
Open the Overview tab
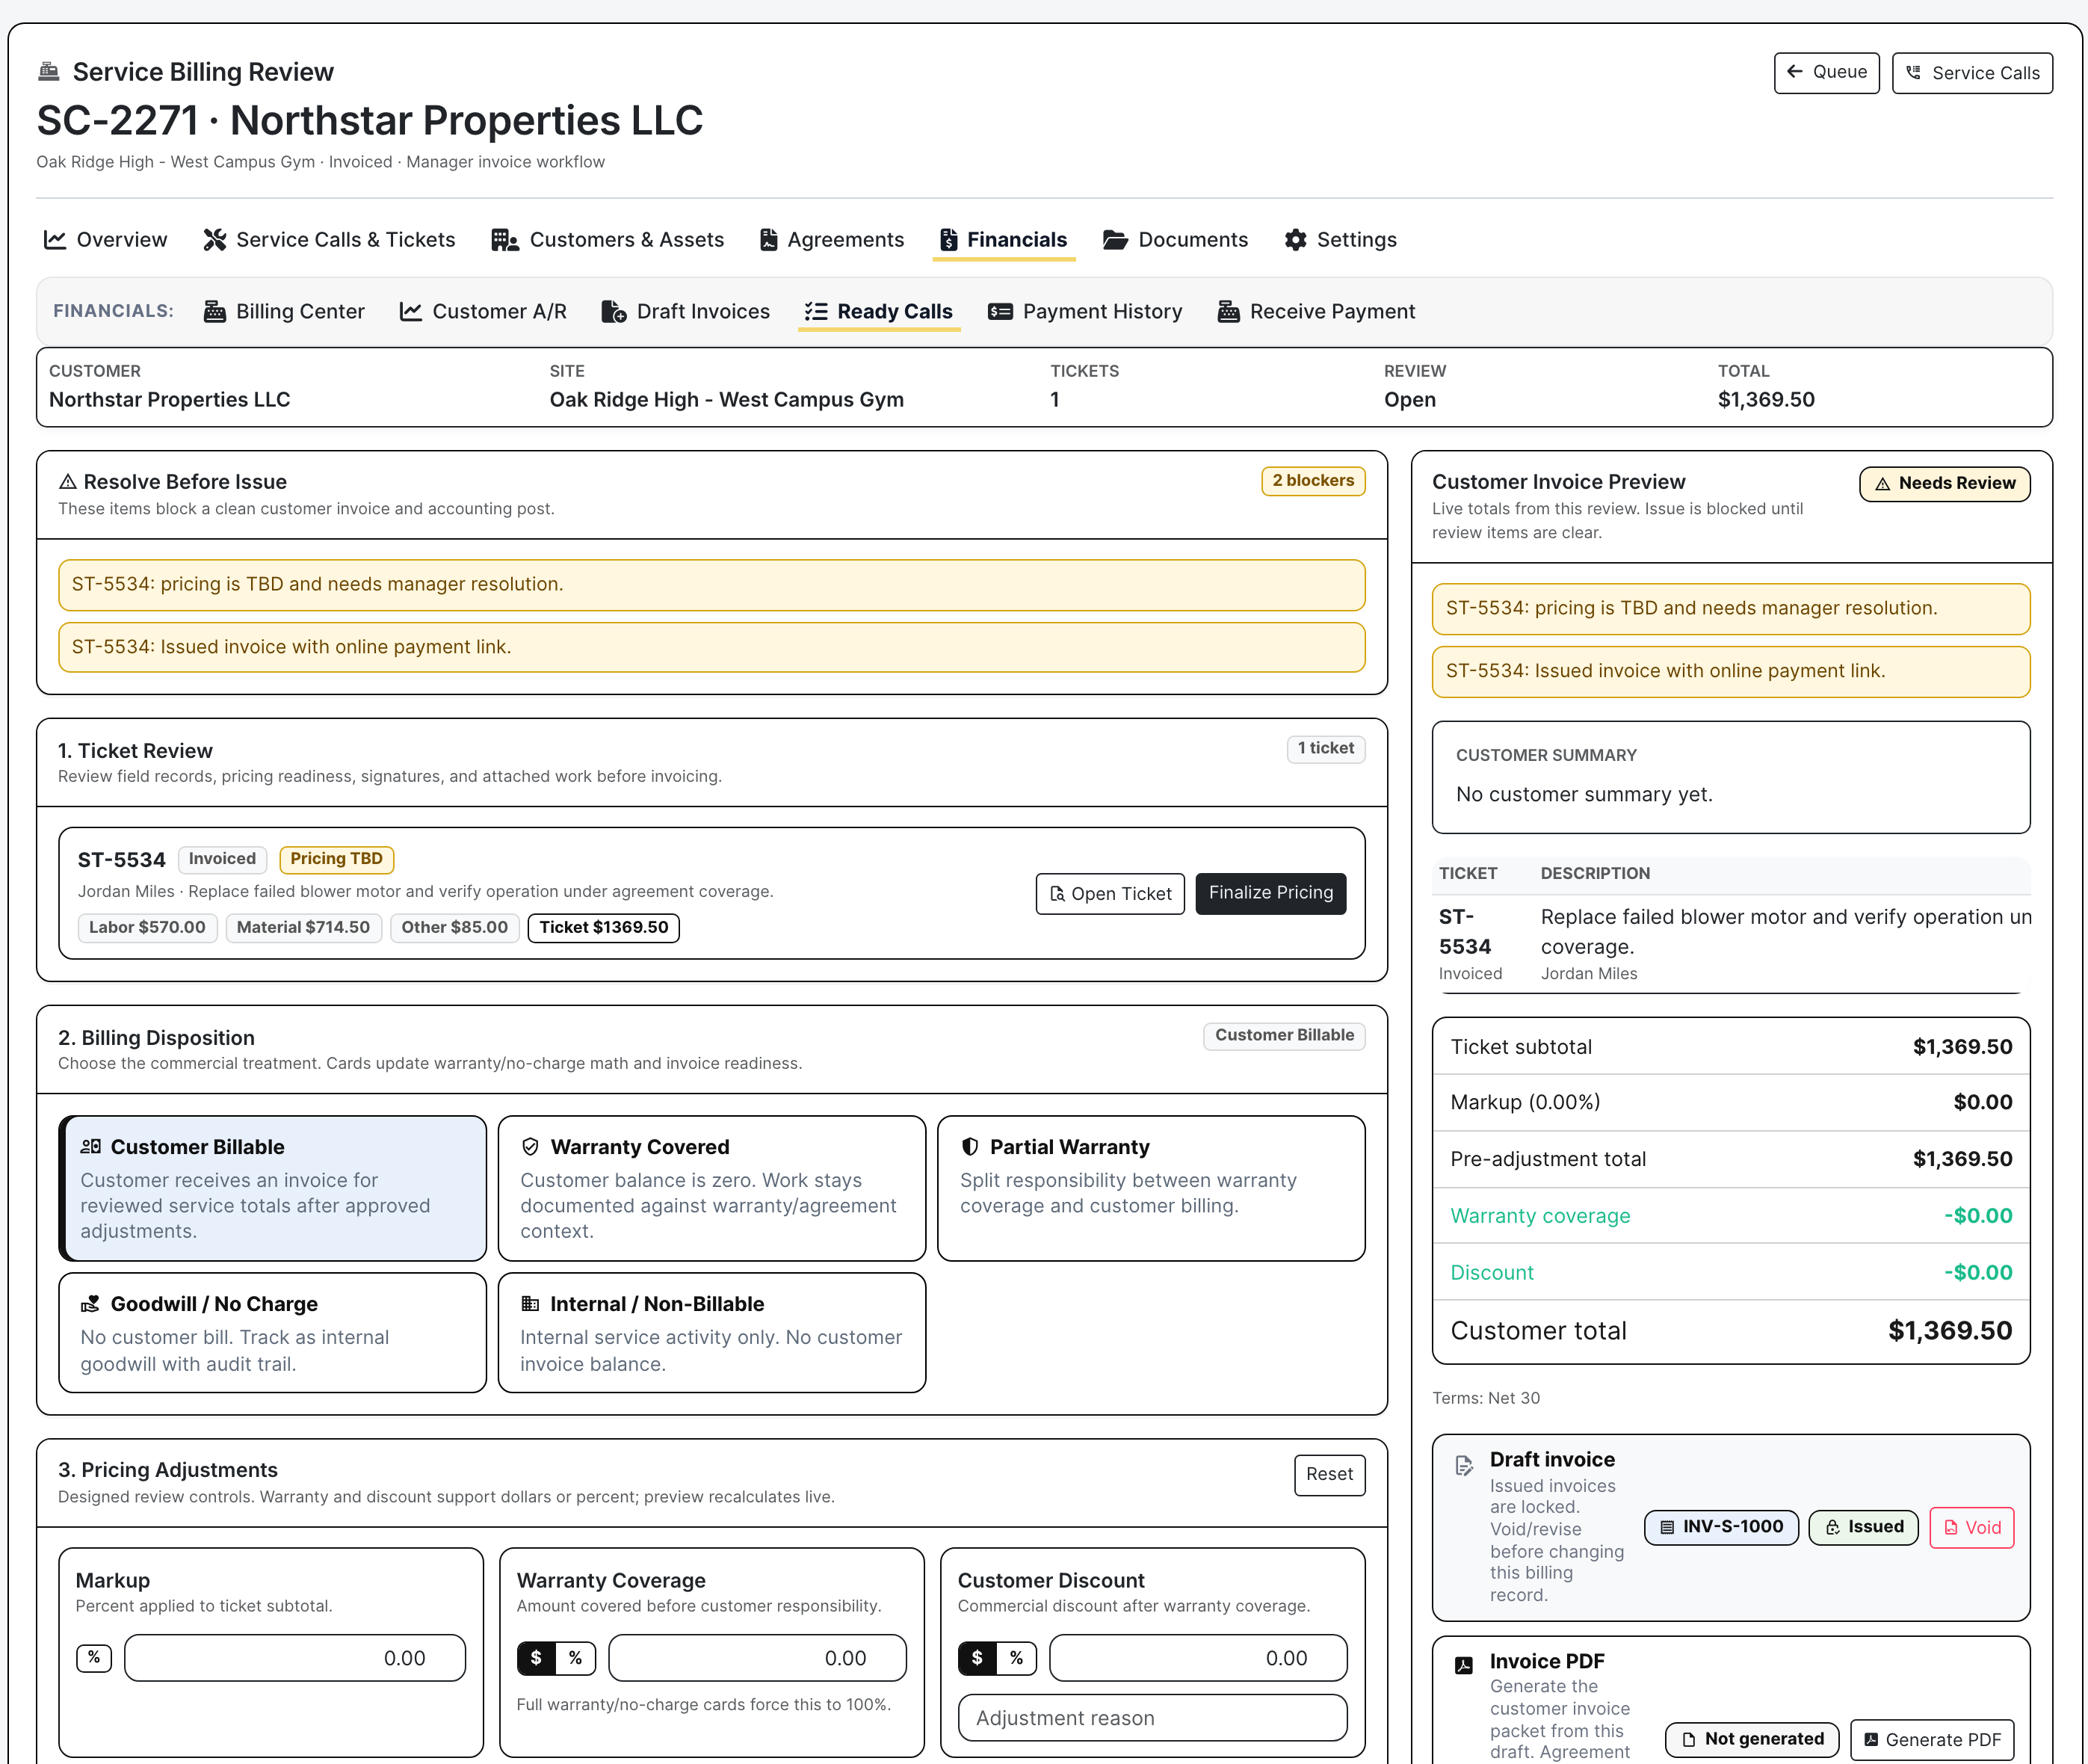[x=105, y=240]
